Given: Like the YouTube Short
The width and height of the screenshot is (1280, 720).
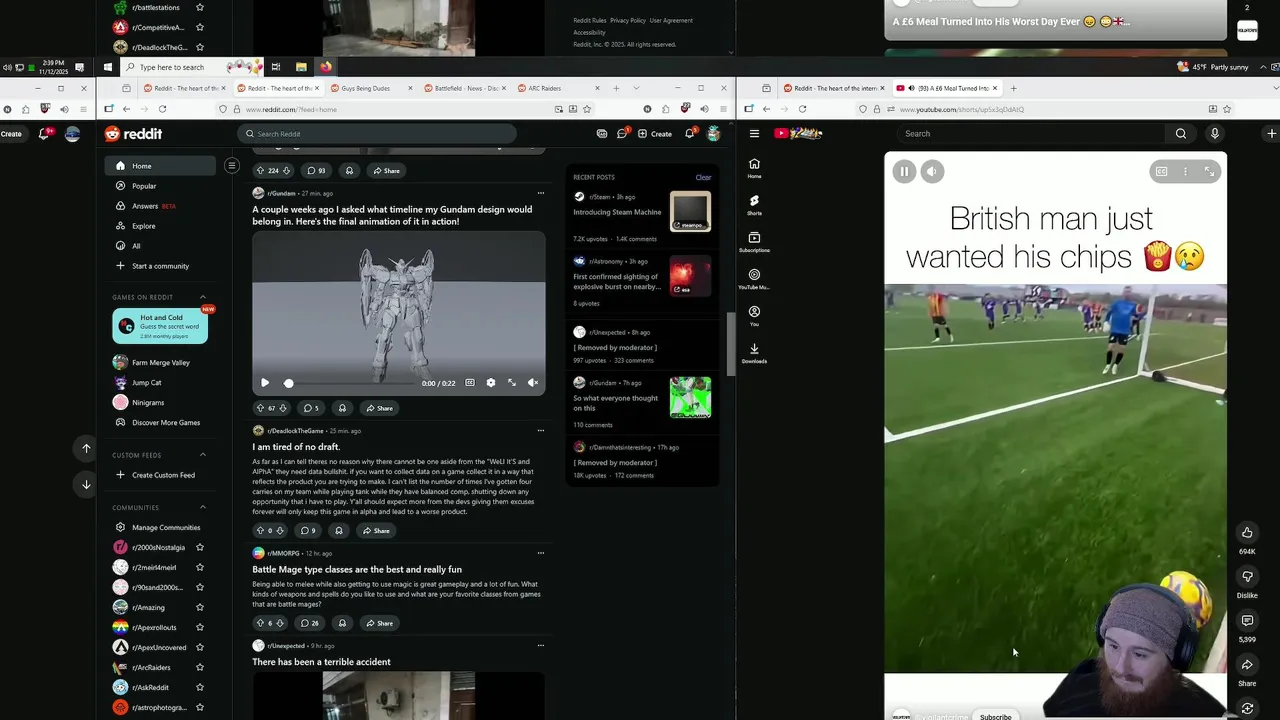Looking at the screenshot, I should click(x=1247, y=532).
